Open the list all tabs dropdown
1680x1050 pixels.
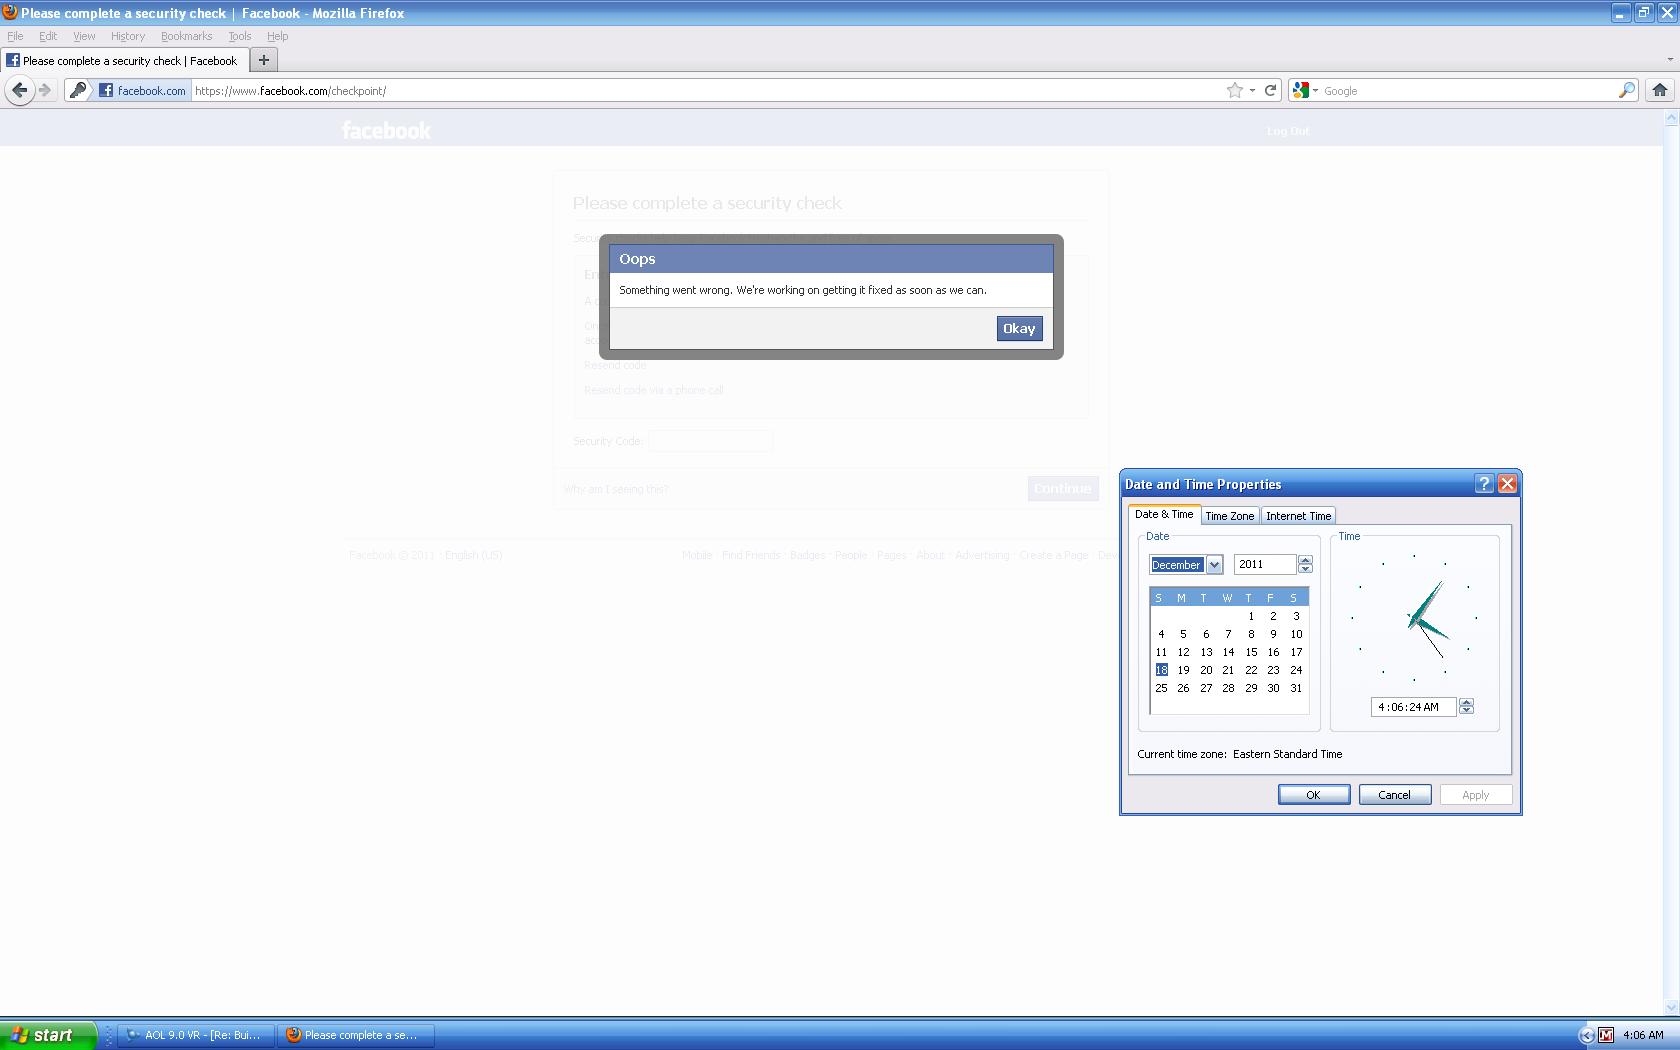[x=1669, y=60]
